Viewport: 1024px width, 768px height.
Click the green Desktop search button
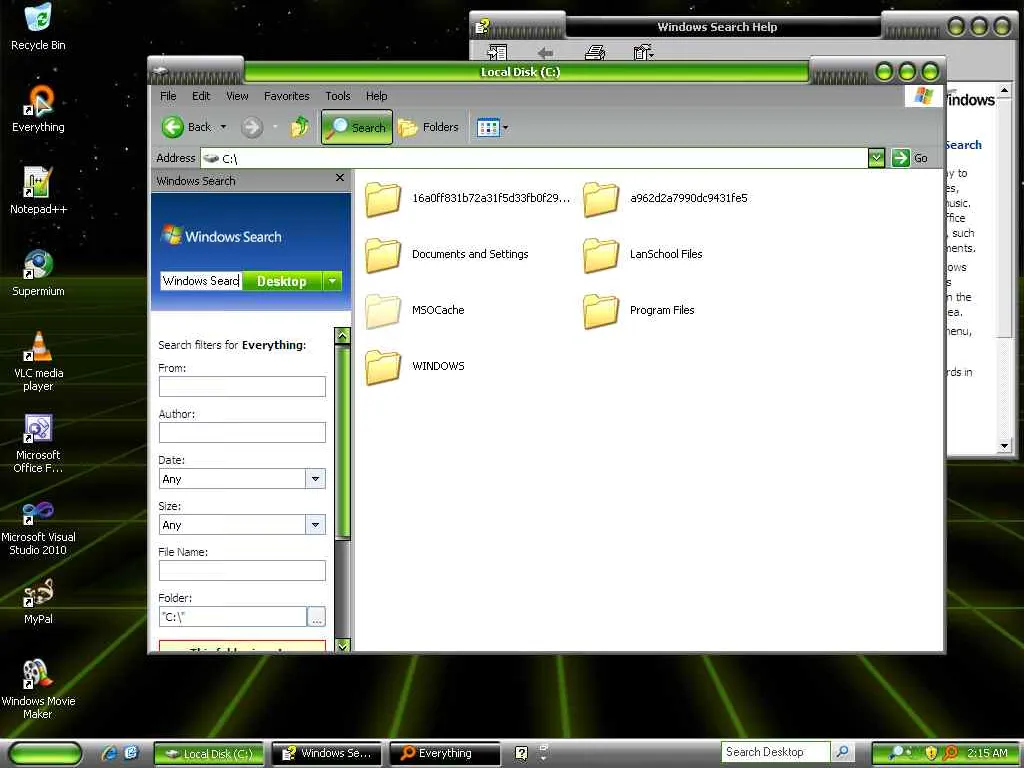point(281,281)
